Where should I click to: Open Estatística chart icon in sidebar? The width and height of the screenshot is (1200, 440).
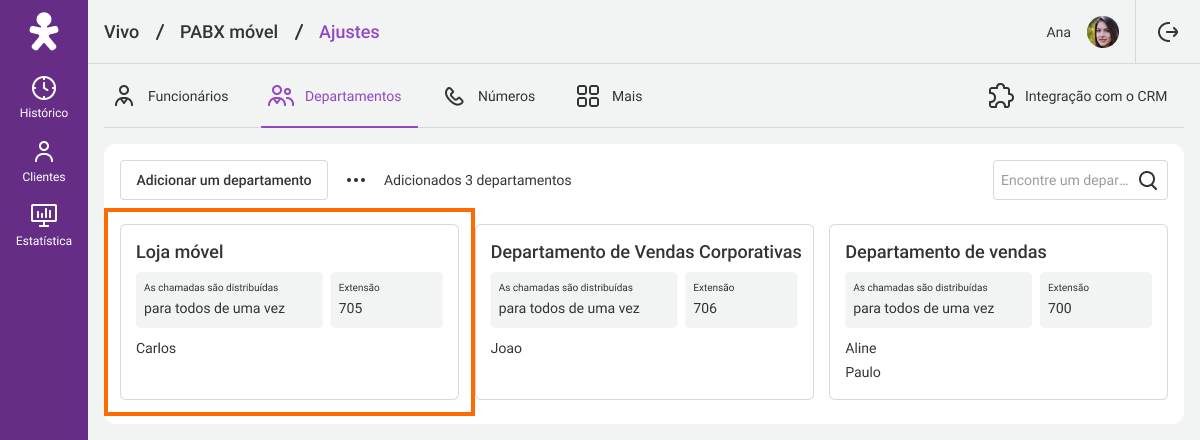[44, 214]
